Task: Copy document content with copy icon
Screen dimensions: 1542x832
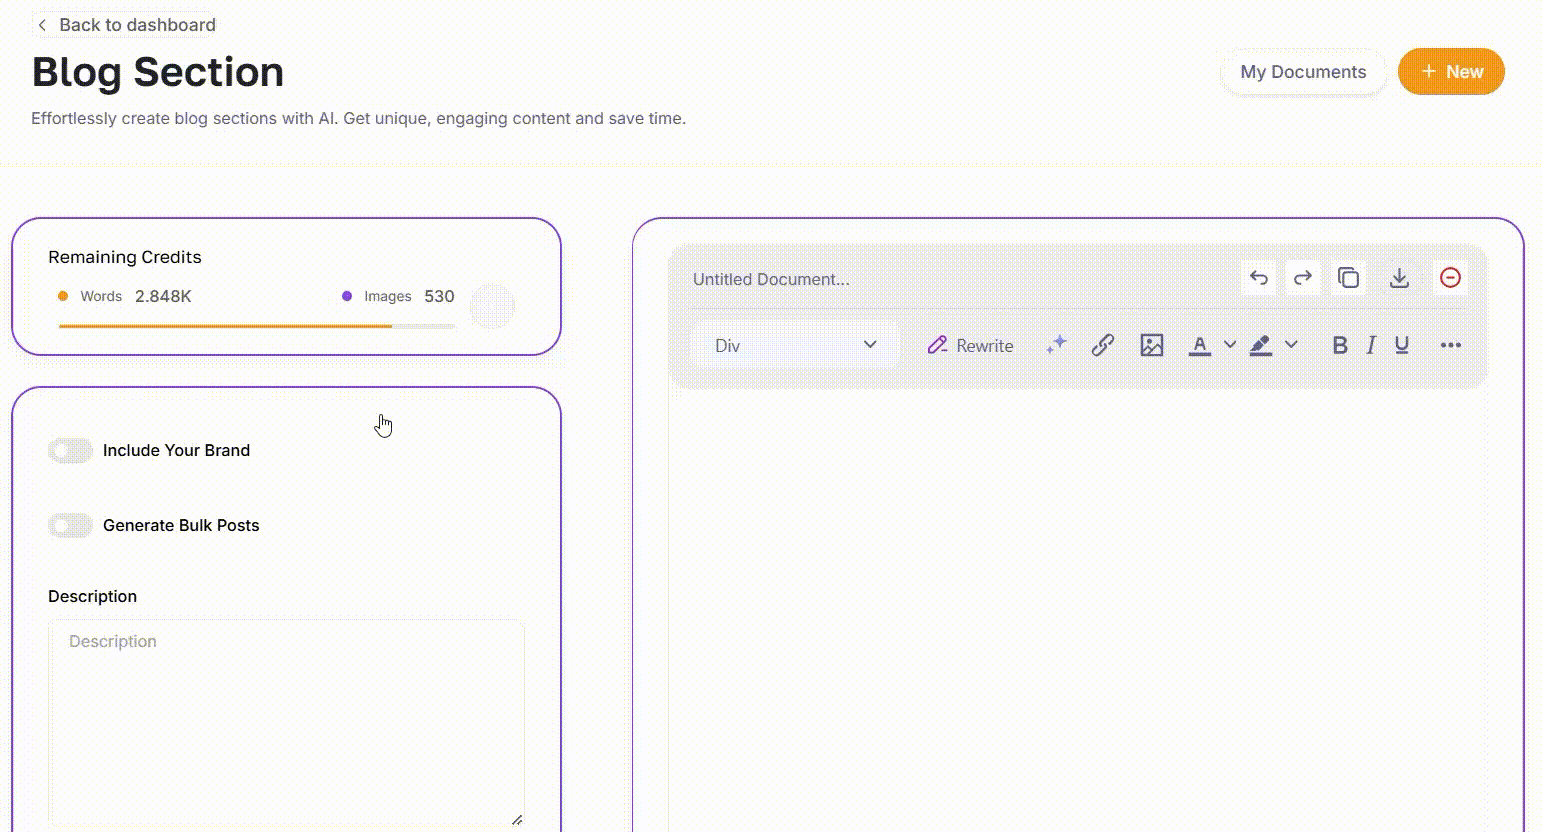Action: 1348,278
